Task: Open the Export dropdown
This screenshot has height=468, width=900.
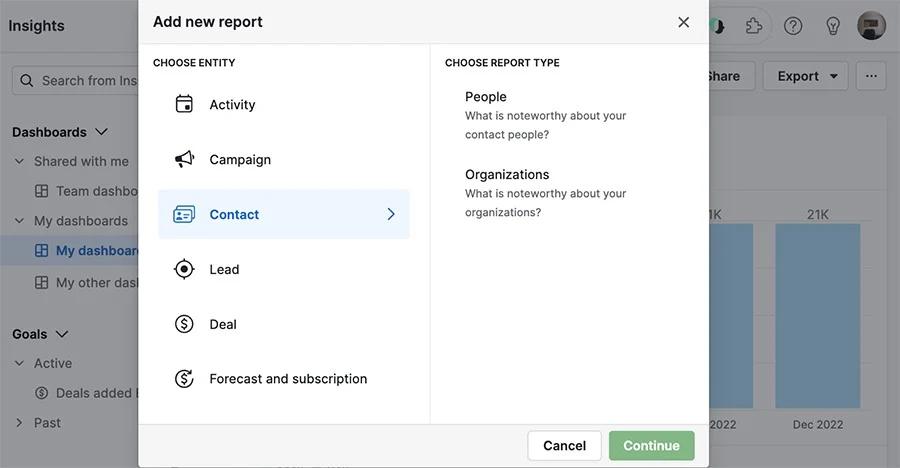Action: pos(805,76)
